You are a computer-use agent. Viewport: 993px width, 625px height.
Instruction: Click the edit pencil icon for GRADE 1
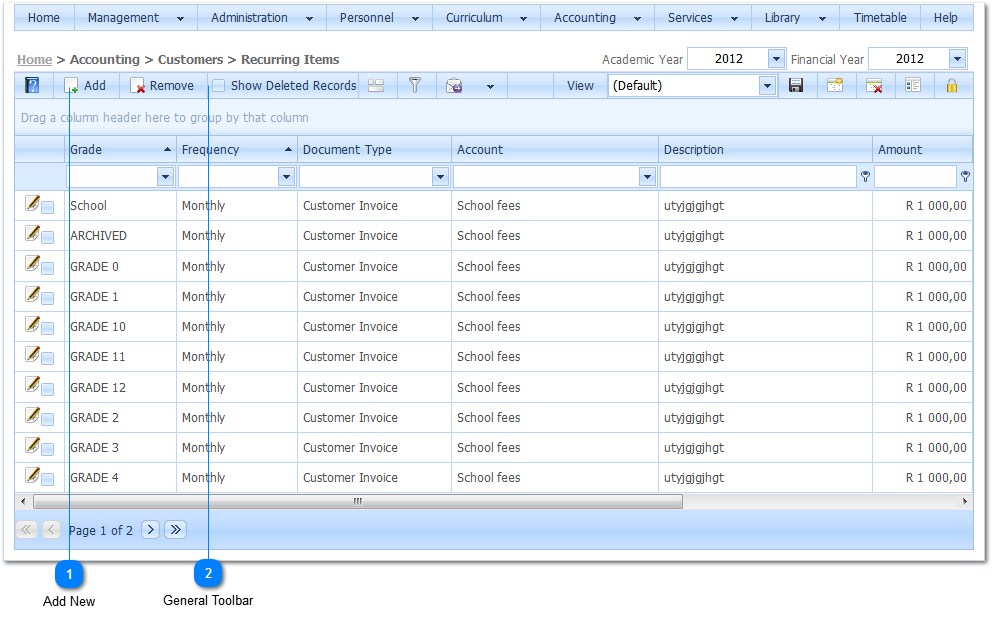tap(32, 294)
